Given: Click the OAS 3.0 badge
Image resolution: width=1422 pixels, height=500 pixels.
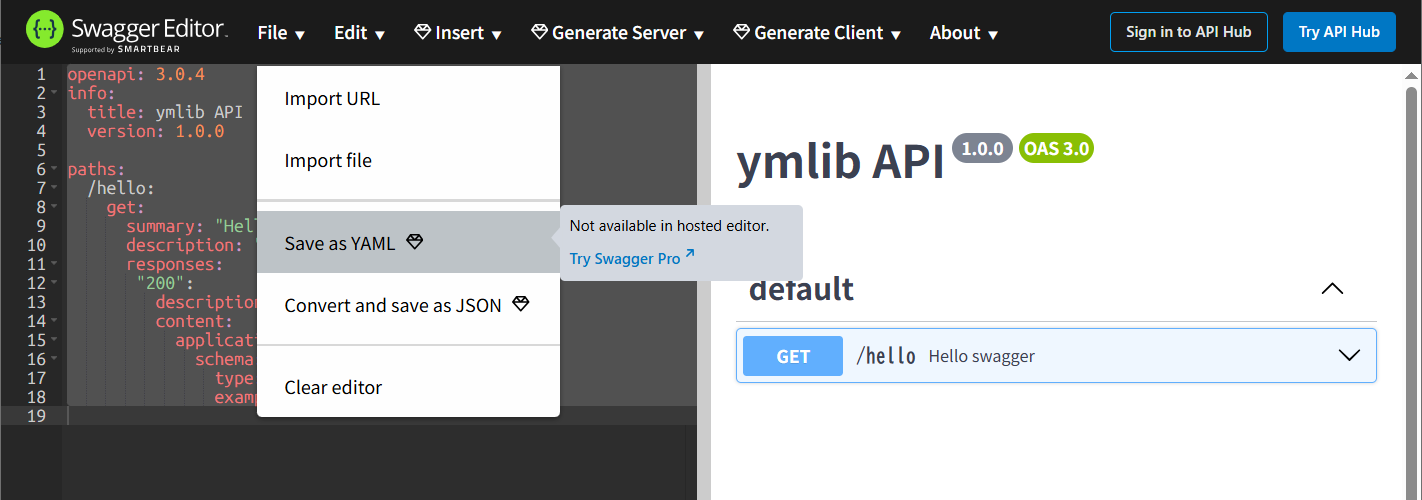Looking at the screenshot, I should (1056, 149).
